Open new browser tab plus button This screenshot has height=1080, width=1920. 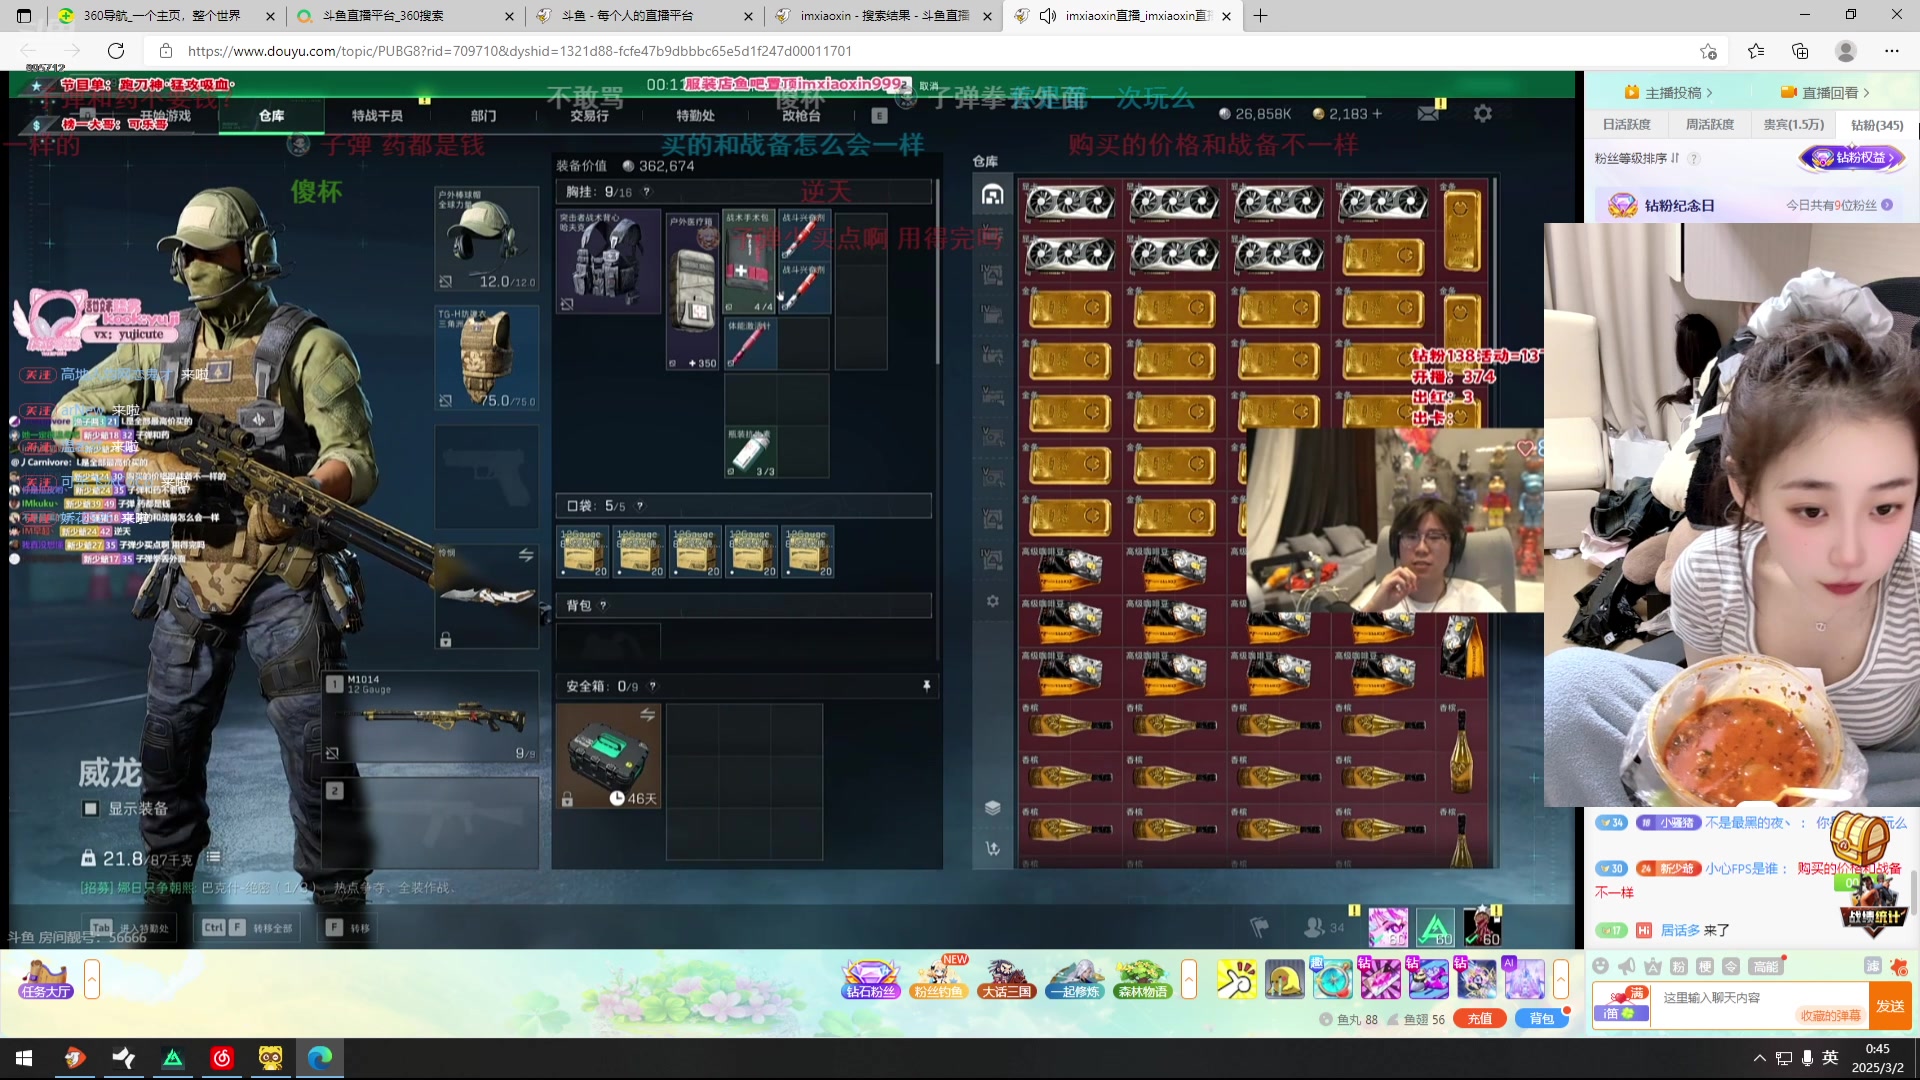pyautogui.click(x=1260, y=16)
